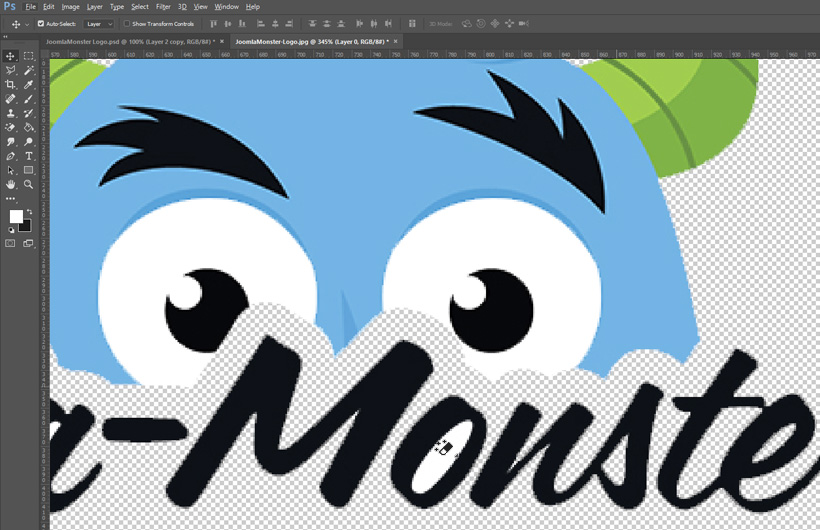This screenshot has width=820, height=530.
Task: Click the Align Bottom Edges icon
Action: click(242, 24)
